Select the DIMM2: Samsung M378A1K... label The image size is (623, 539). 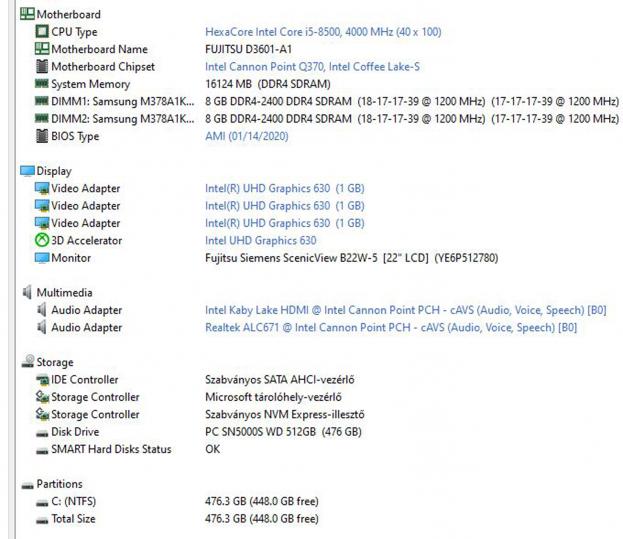[x=123, y=119]
